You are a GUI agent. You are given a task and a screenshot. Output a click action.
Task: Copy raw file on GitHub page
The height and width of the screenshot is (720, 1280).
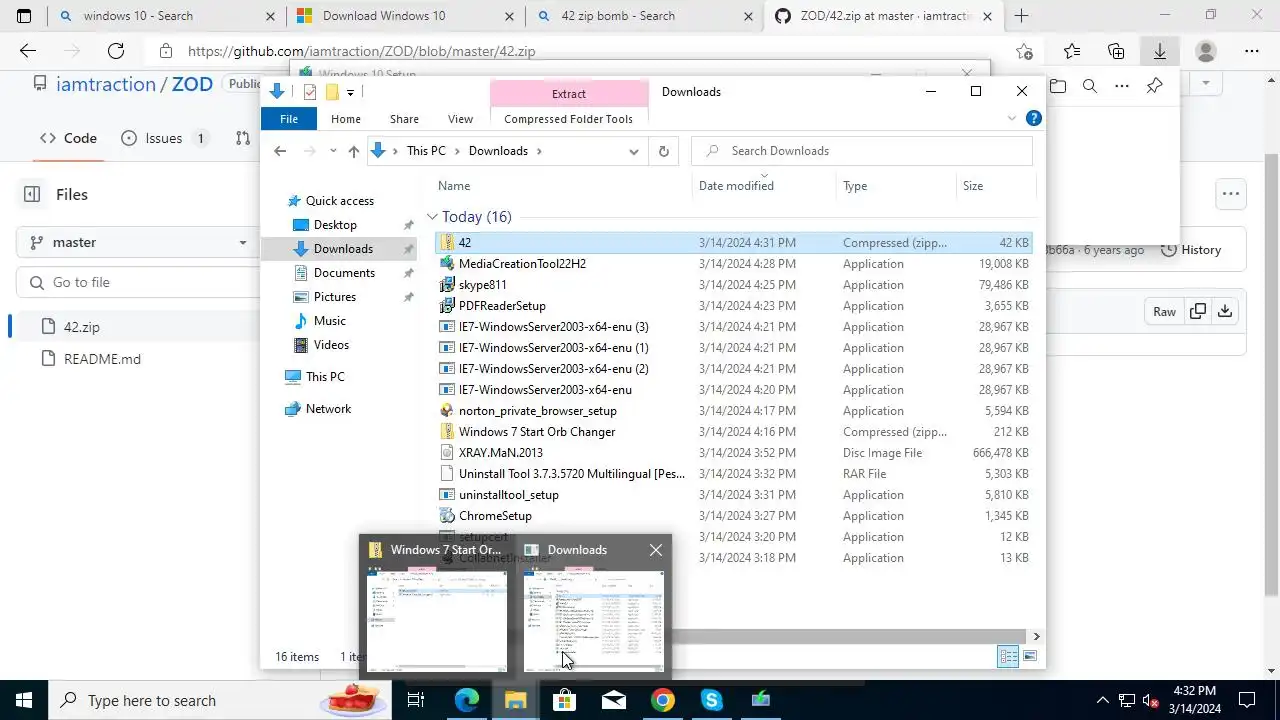(1198, 311)
